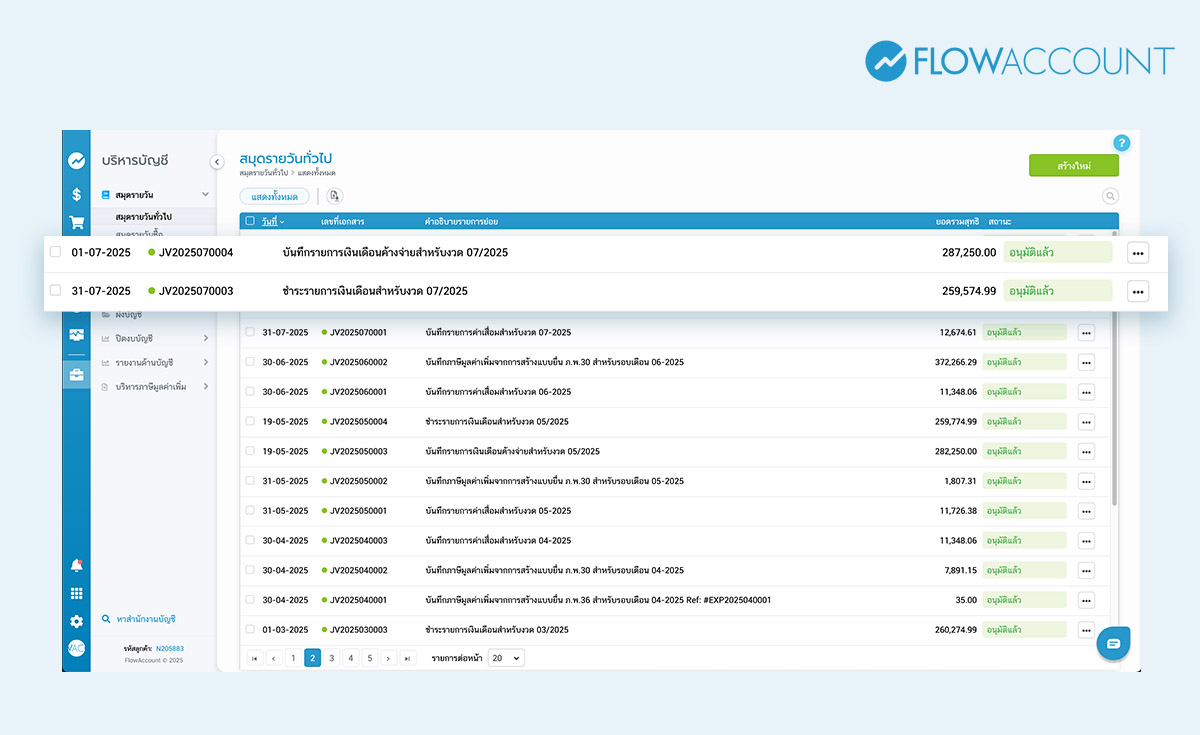The height and width of the screenshot is (735, 1200).
Task: Open the shopping cart purchases icon
Action: click(76, 222)
